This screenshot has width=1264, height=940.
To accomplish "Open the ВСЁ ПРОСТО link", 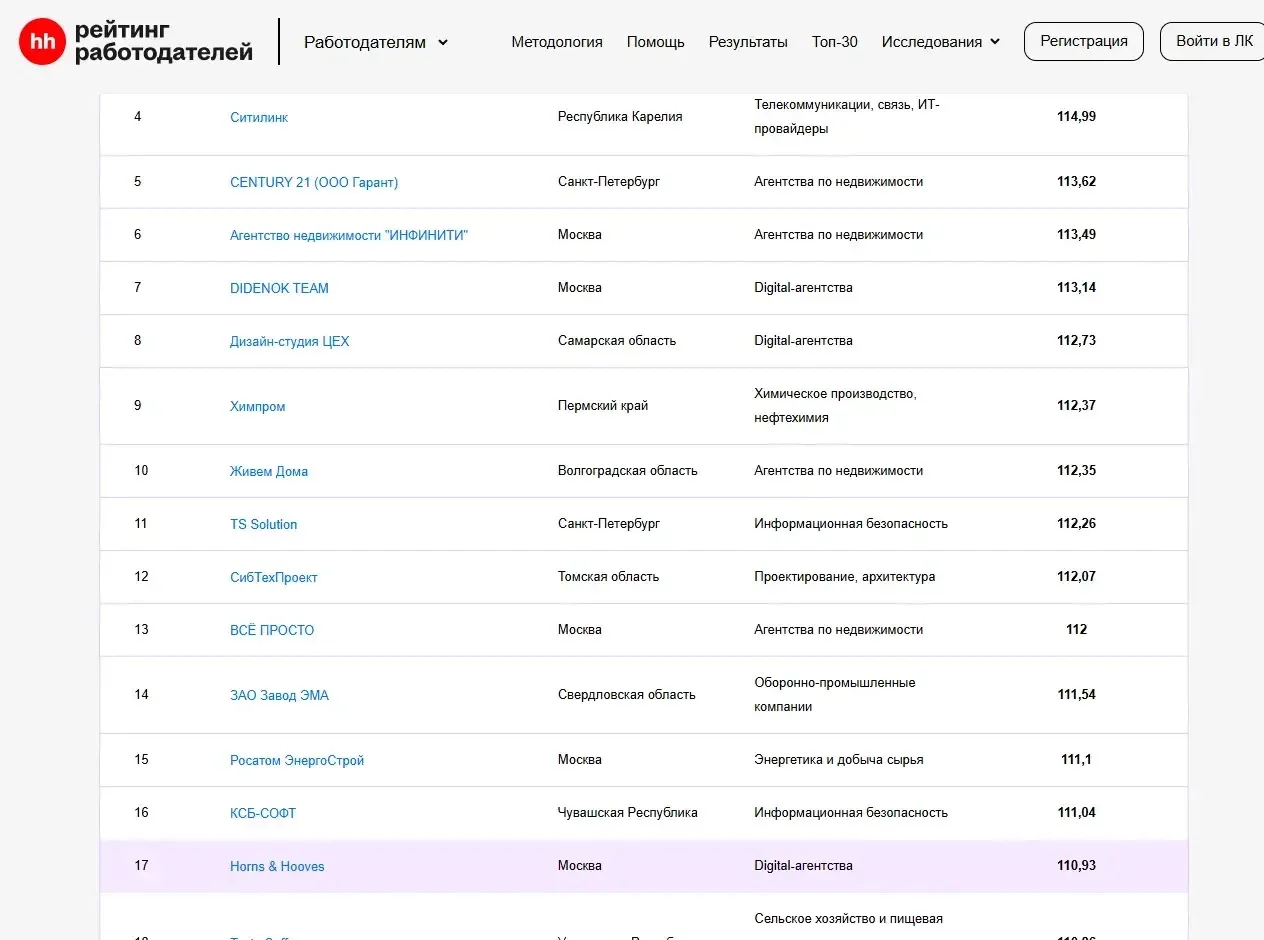I will point(272,630).
